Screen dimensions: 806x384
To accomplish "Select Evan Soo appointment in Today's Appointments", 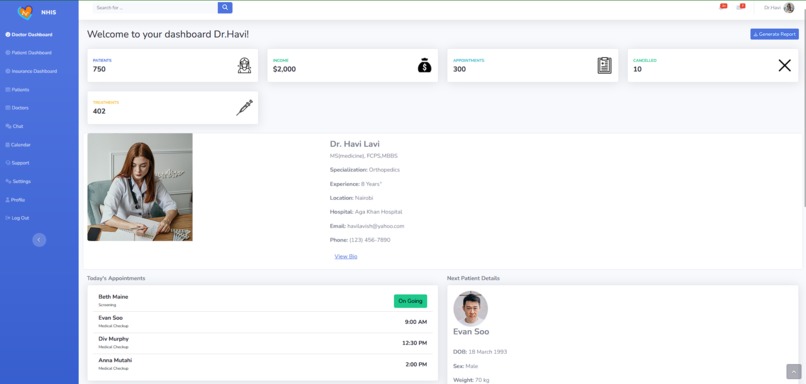I will pyautogui.click(x=262, y=322).
